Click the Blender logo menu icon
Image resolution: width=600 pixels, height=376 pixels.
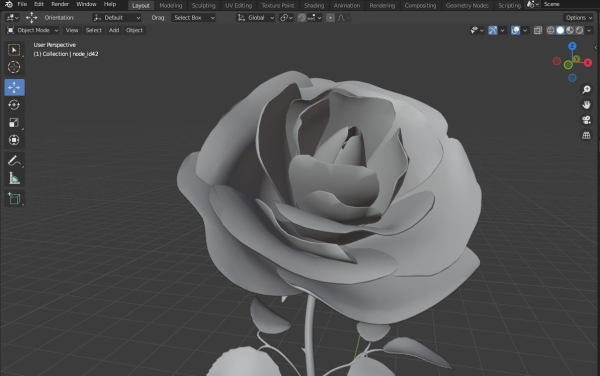pyautogui.click(x=9, y=5)
